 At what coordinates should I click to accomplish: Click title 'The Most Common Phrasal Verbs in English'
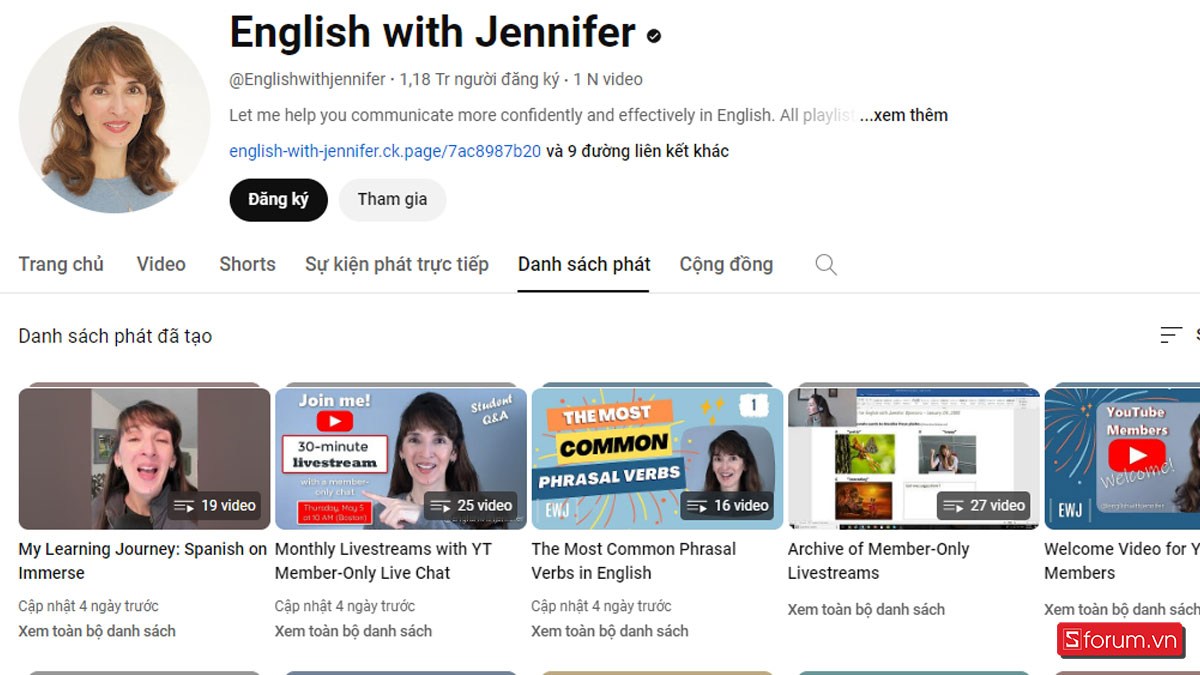(x=633, y=561)
